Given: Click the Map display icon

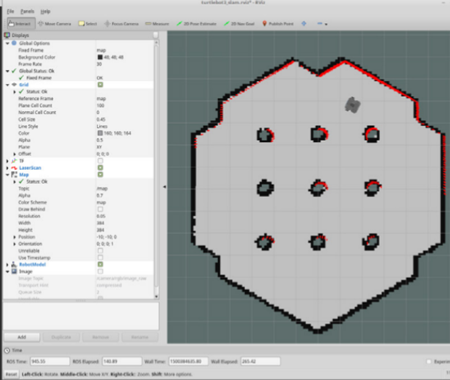Looking at the screenshot, I should (x=14, y=175).
